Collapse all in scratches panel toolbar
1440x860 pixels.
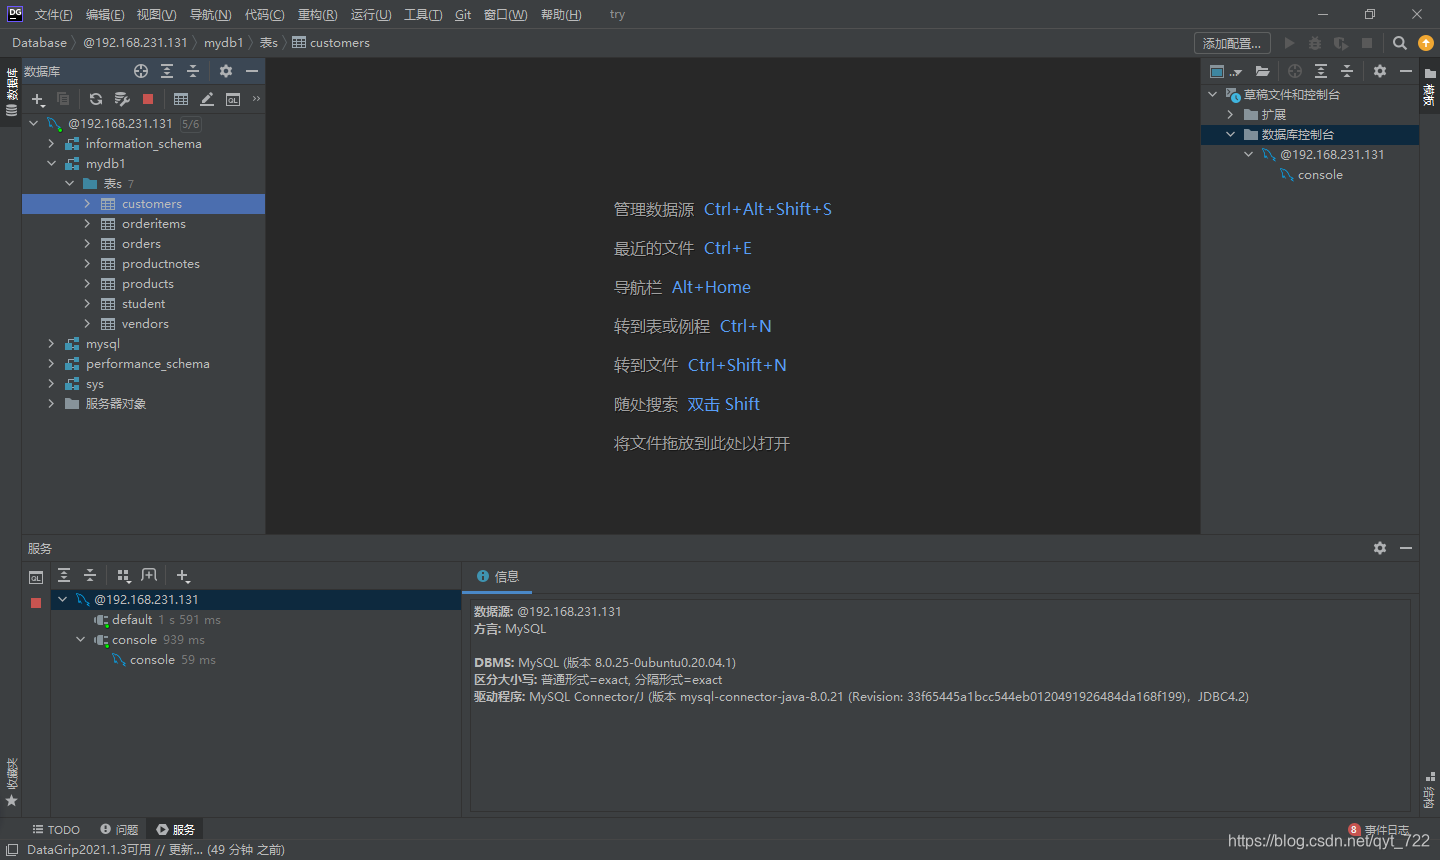tap(1347, 71)
